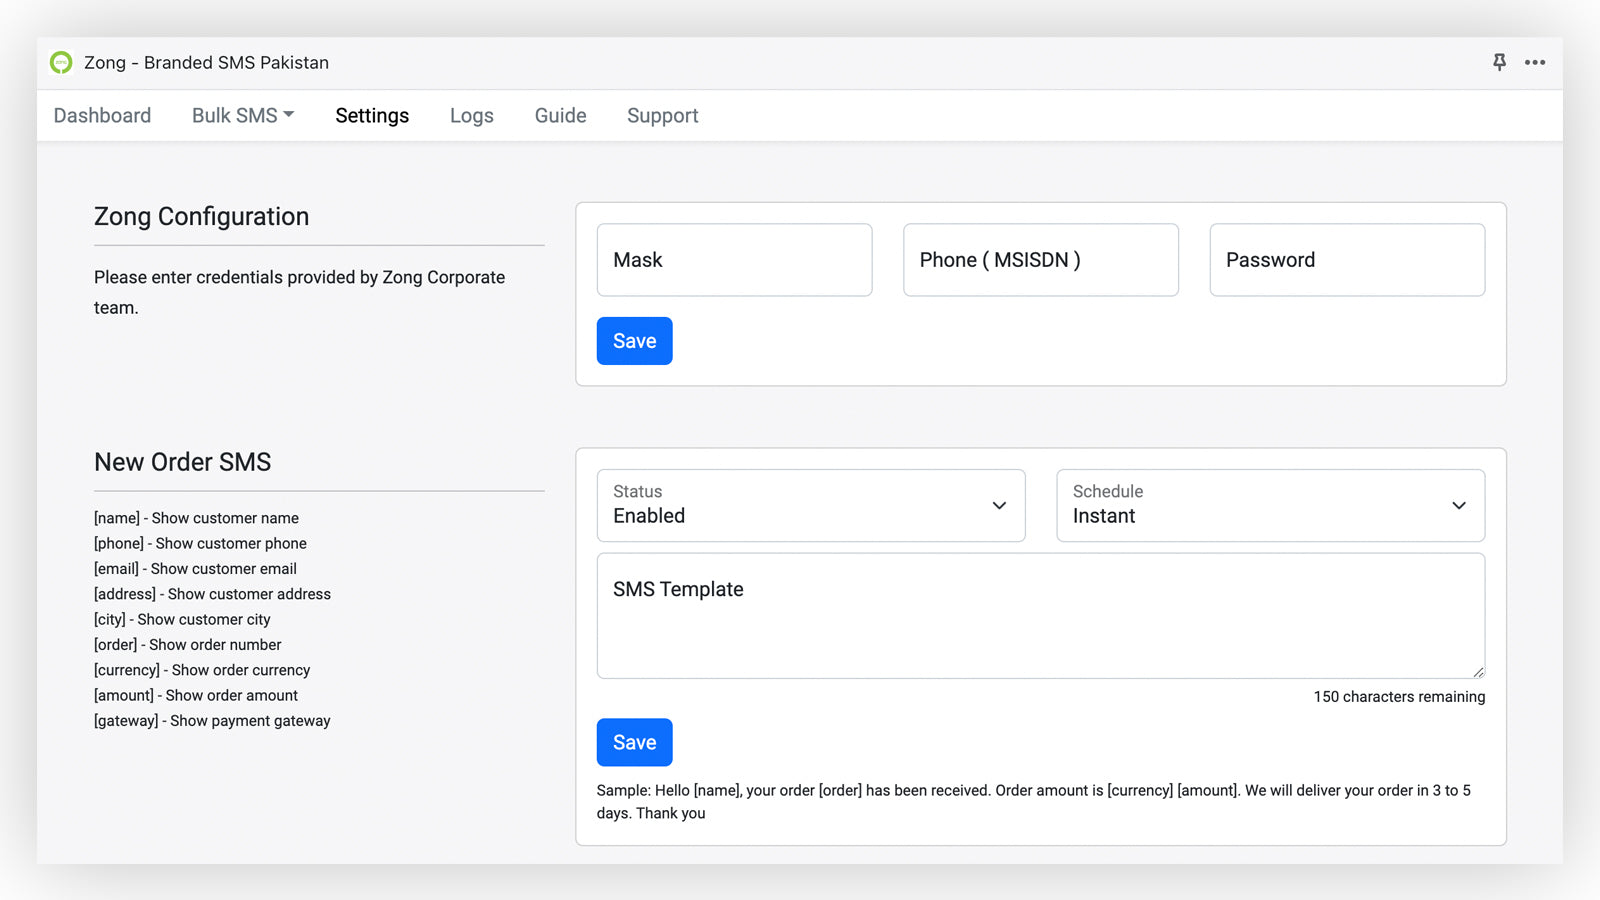Open the three-dot more options menu

pos(1535,62)
